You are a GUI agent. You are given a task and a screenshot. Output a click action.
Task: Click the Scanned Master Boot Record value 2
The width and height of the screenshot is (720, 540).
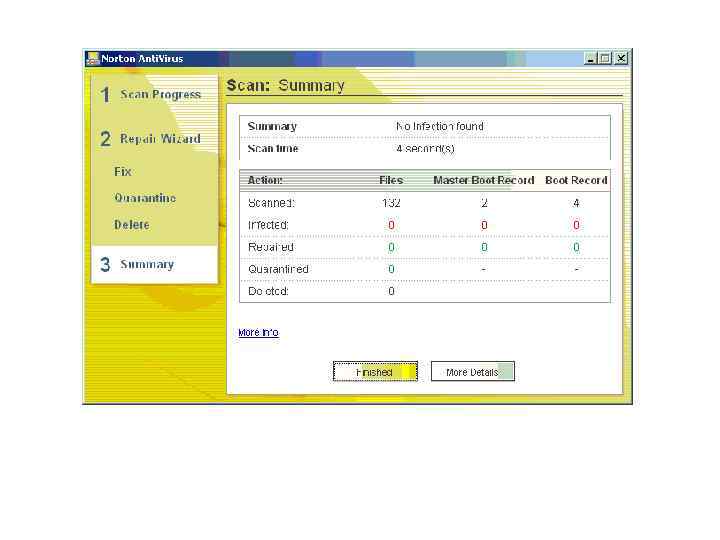pos(484,203)
